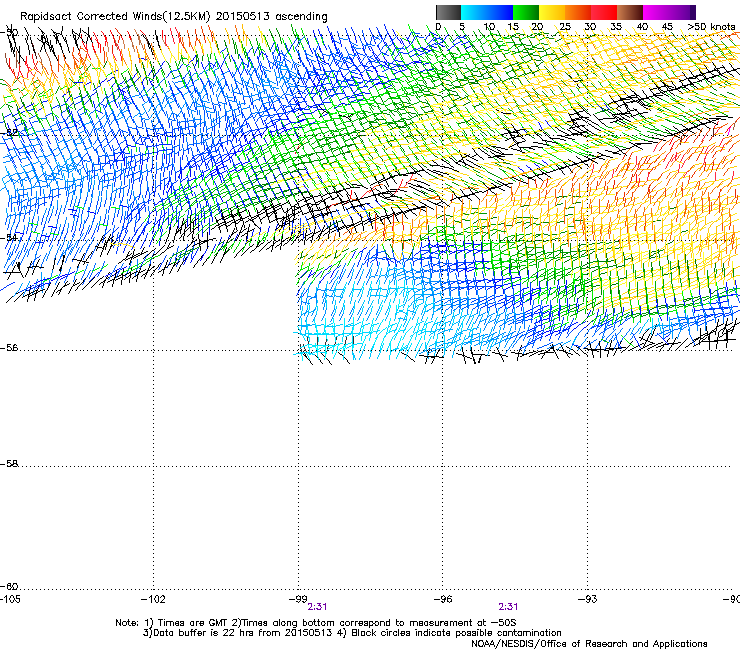740x650 pixels.
Task: Click the '-54' latitude axis label
Action: (x=9, y=237)
